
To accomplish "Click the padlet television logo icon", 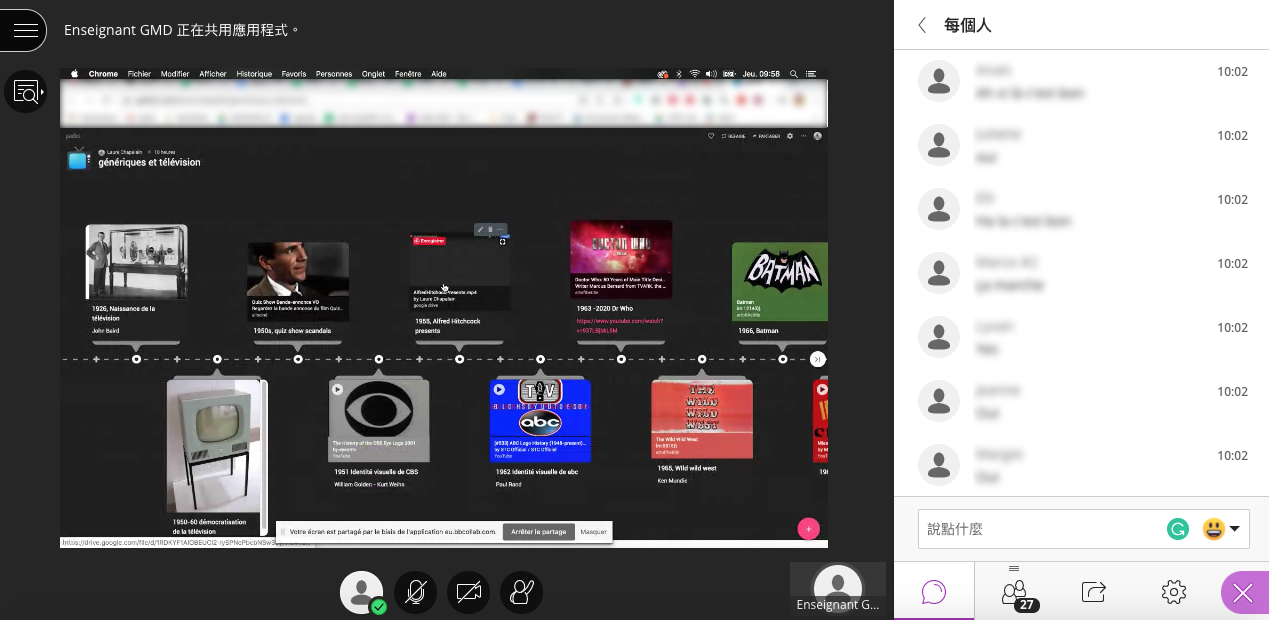I will click(x=79, y=158).
